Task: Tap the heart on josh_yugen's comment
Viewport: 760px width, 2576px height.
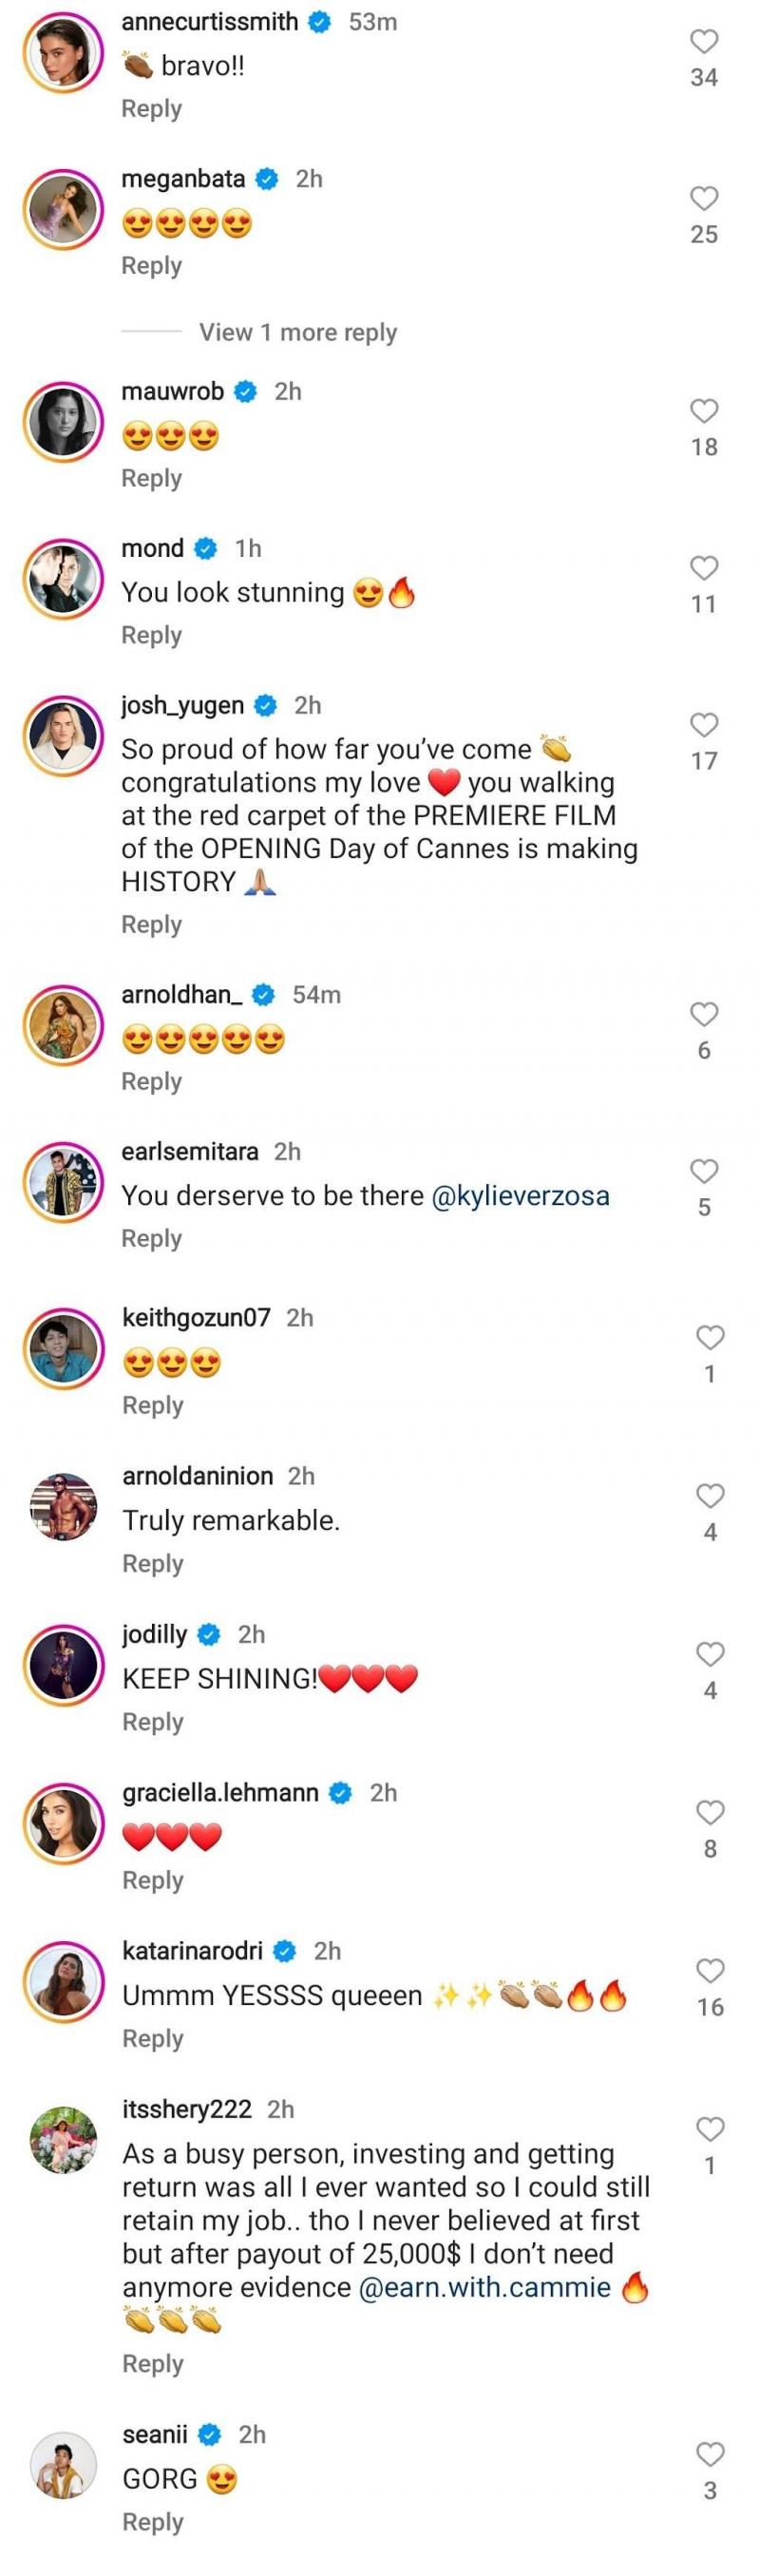Action: (704, 725)
